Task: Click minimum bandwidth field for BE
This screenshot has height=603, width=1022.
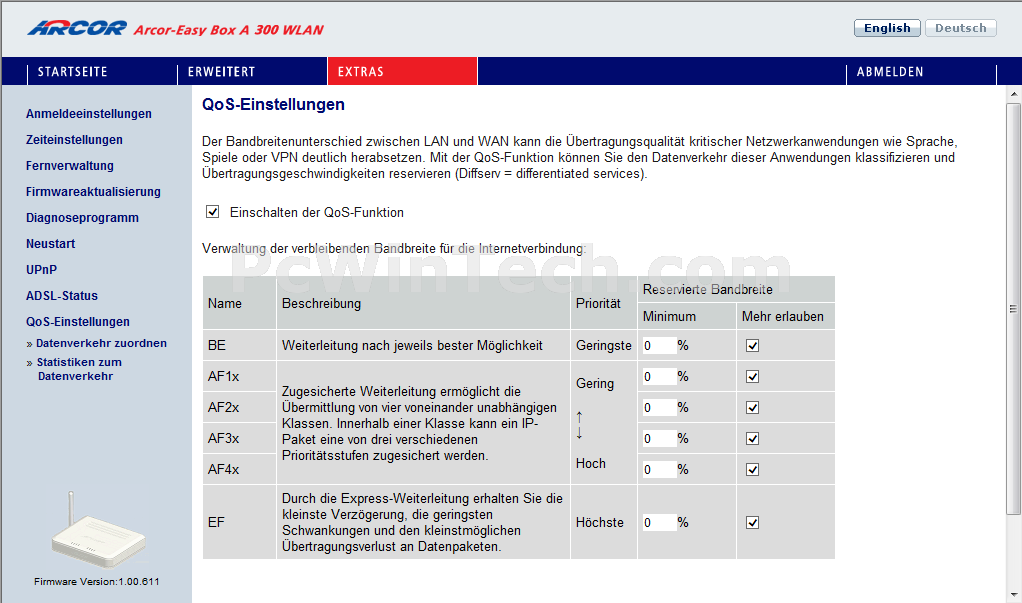Action: click(x=659, y=346)
